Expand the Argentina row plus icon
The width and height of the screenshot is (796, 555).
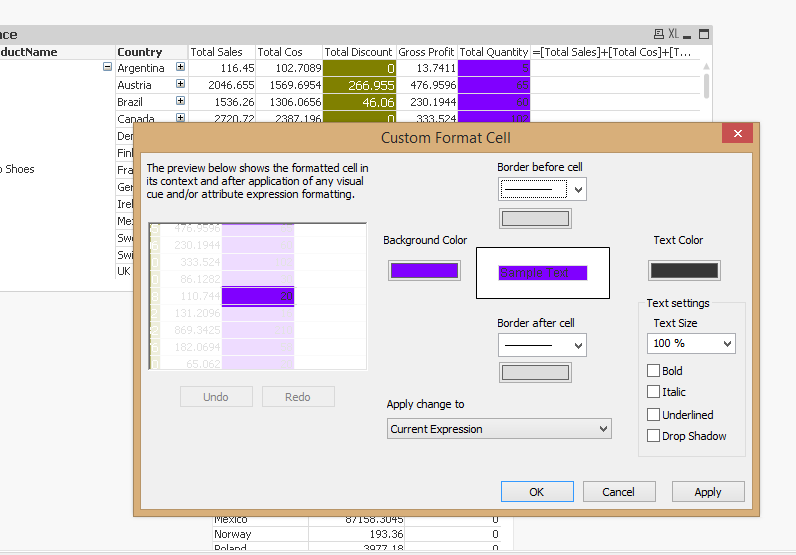tap(180, 67)
